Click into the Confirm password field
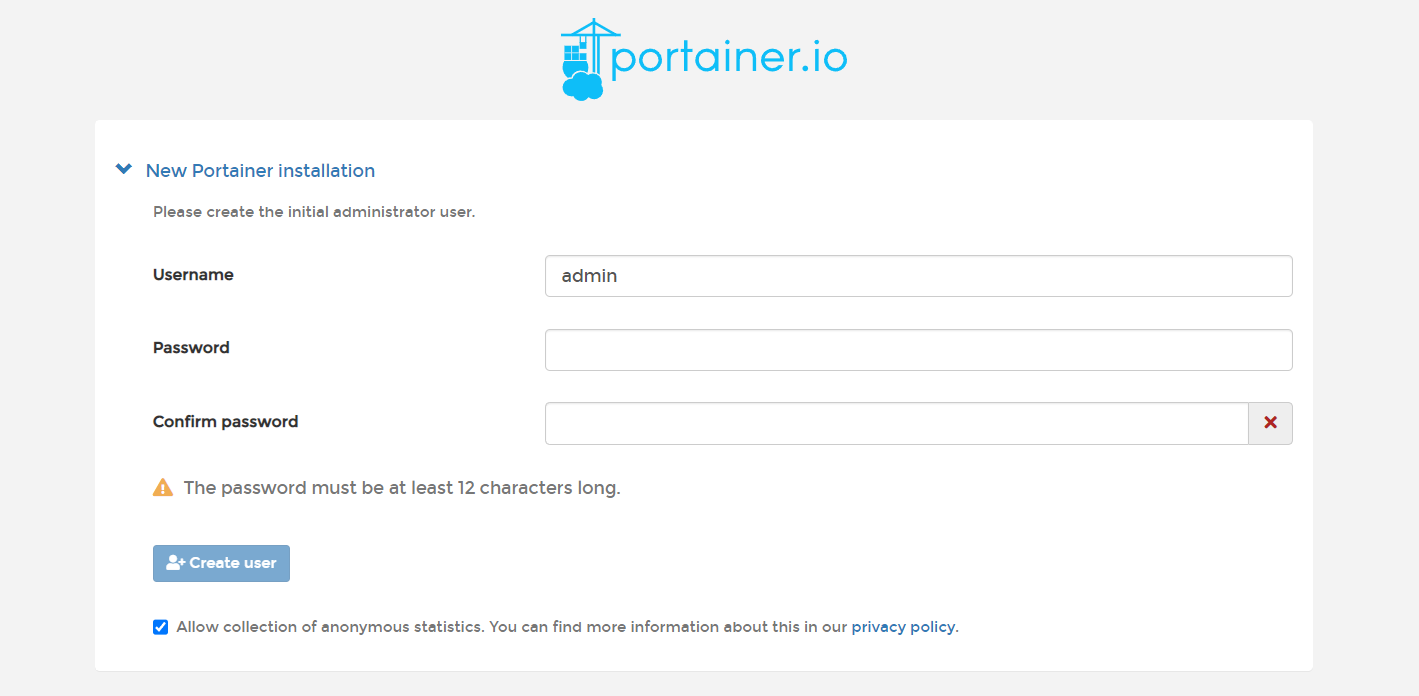Screen dimensions: 1419x696 pyautogui.click(x=896, y=424)
